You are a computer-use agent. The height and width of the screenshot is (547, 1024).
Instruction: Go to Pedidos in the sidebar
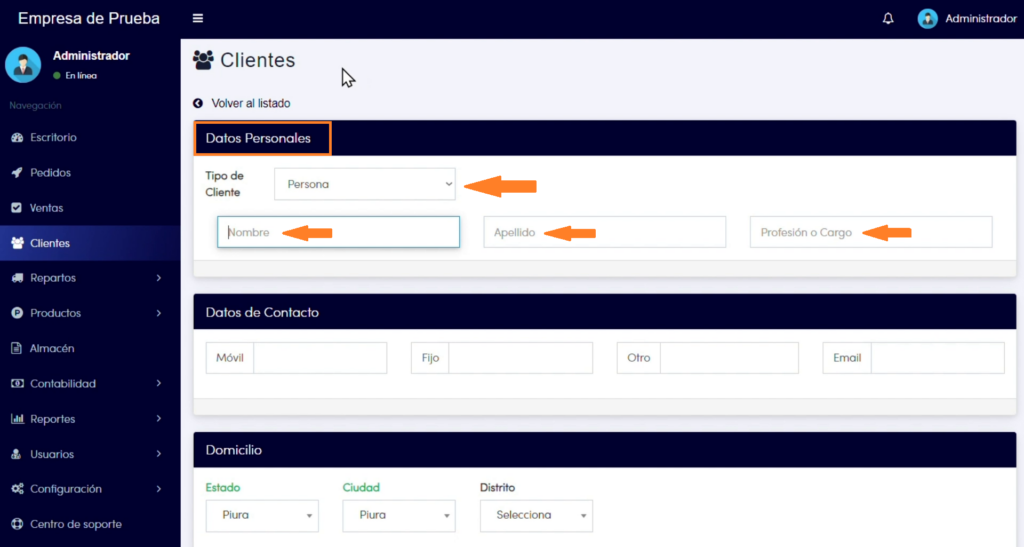[x=90, y=173]
